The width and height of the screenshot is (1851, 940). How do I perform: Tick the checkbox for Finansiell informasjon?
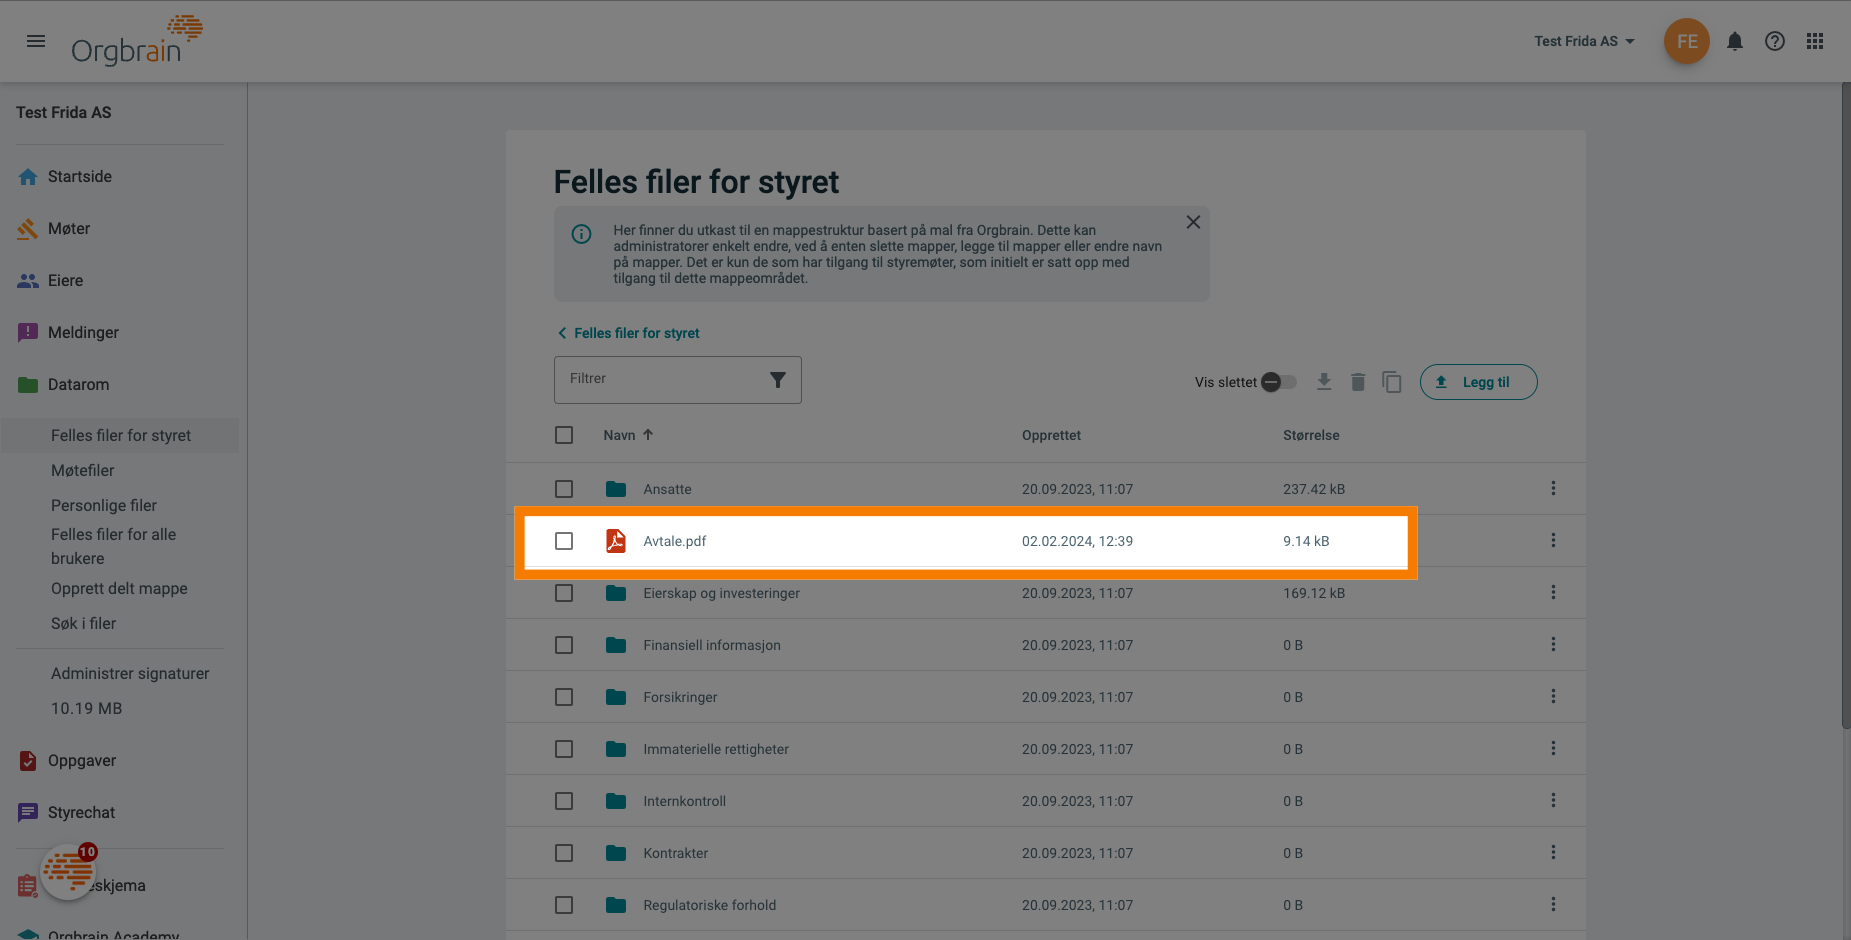coord(564,645)
